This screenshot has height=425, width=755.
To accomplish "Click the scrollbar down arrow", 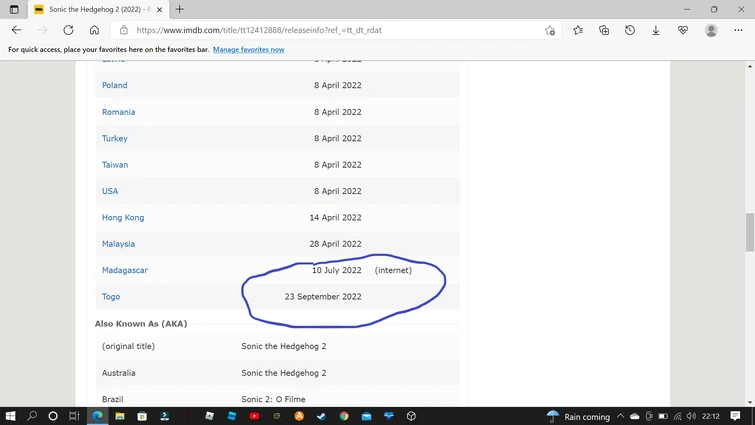I will (750, 402).
